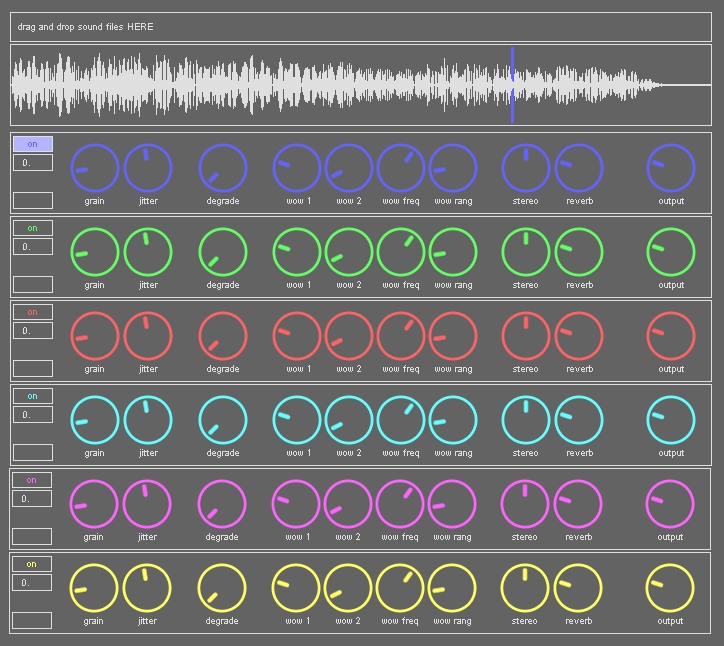Click the blue degrade knob

pos(223,168)
